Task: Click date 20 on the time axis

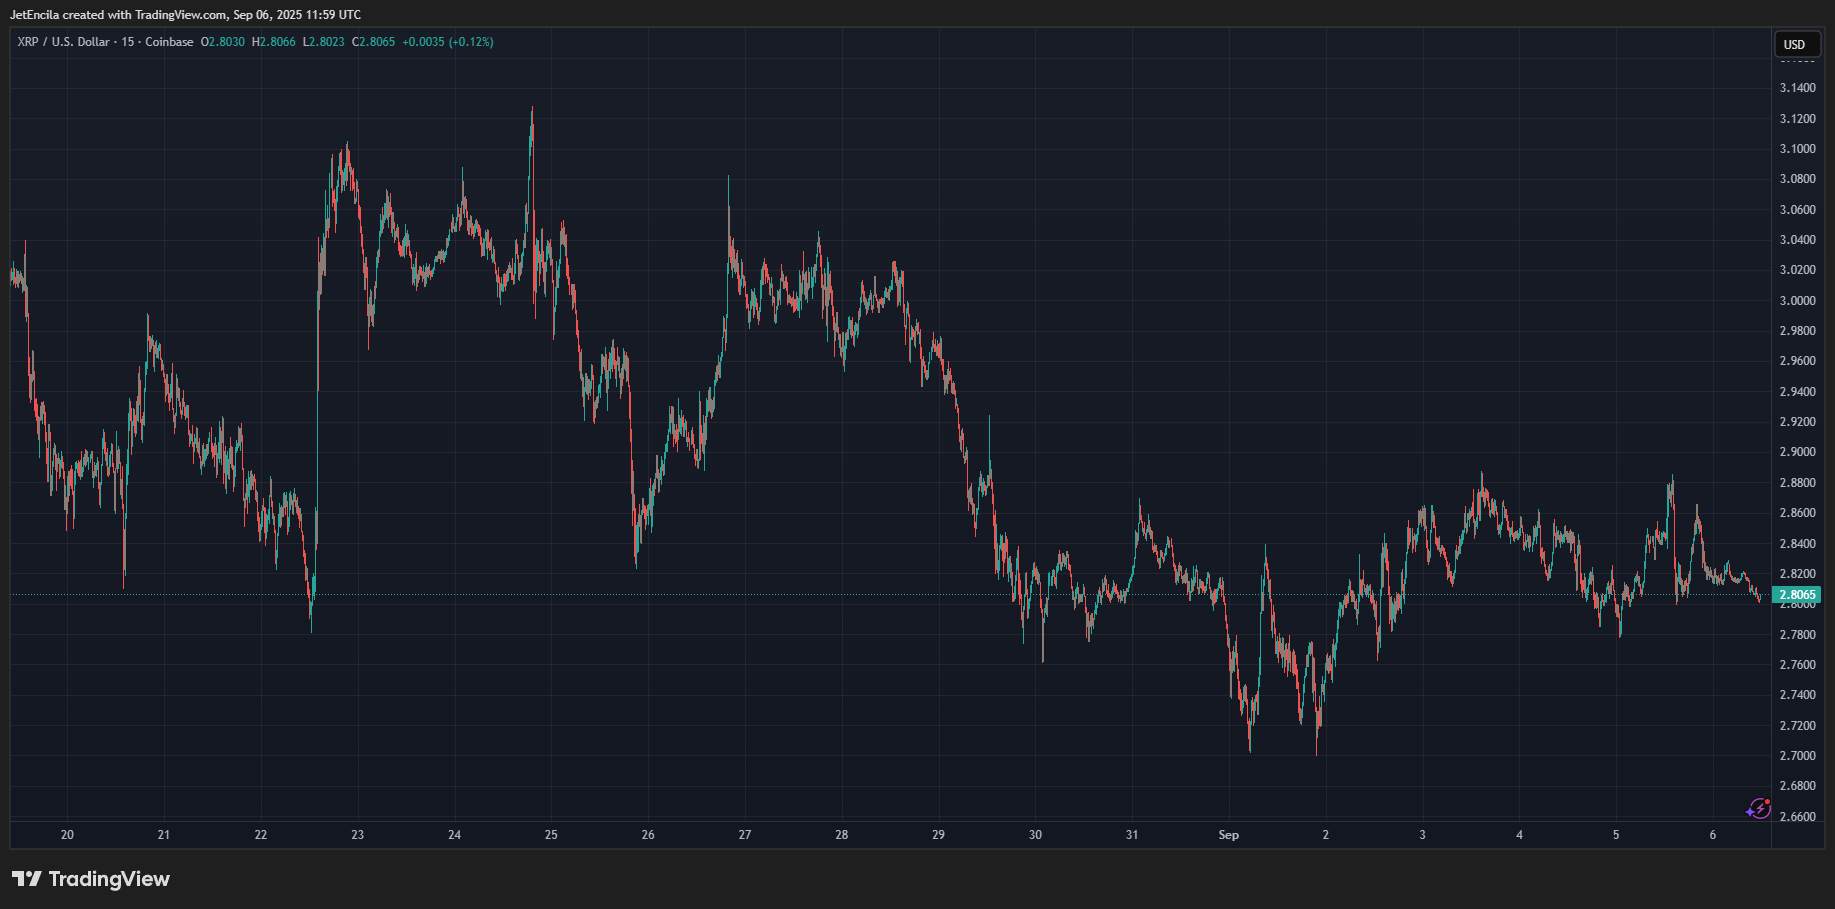Action: (x=67, y=835)
